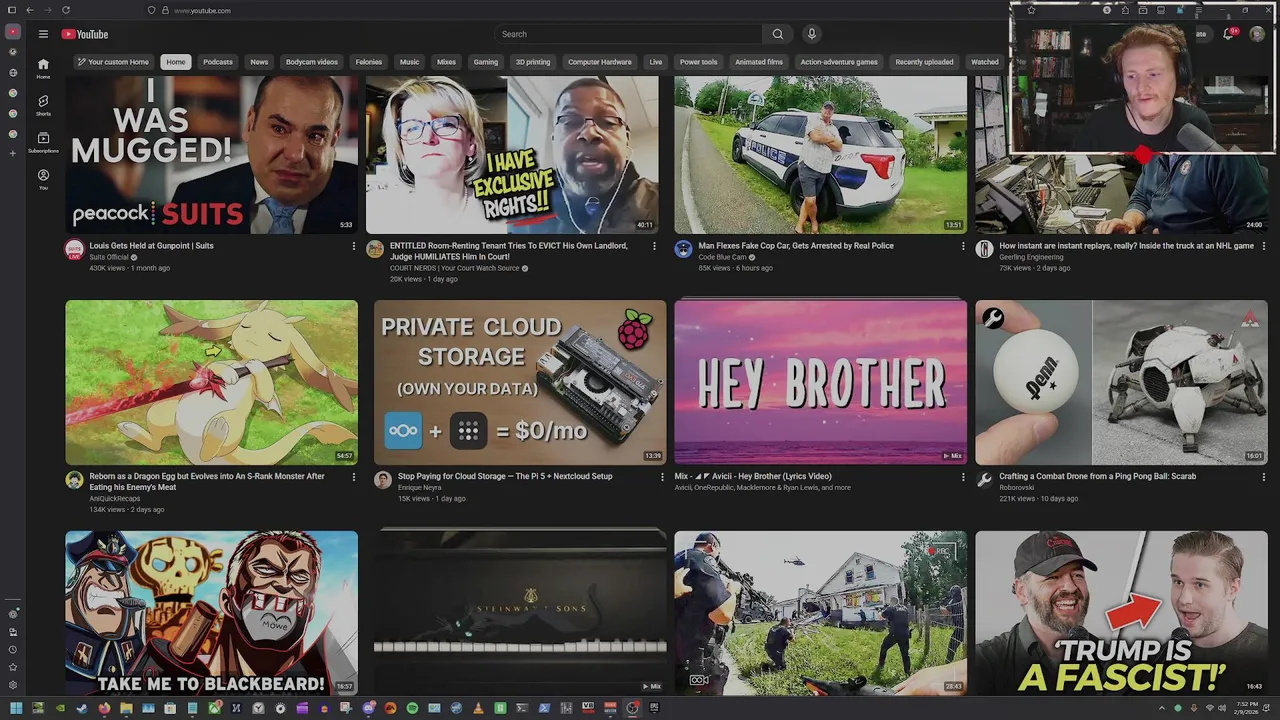1280x720 pixels.
Task: Open the Windows Start menu
Action: [15, 708]
